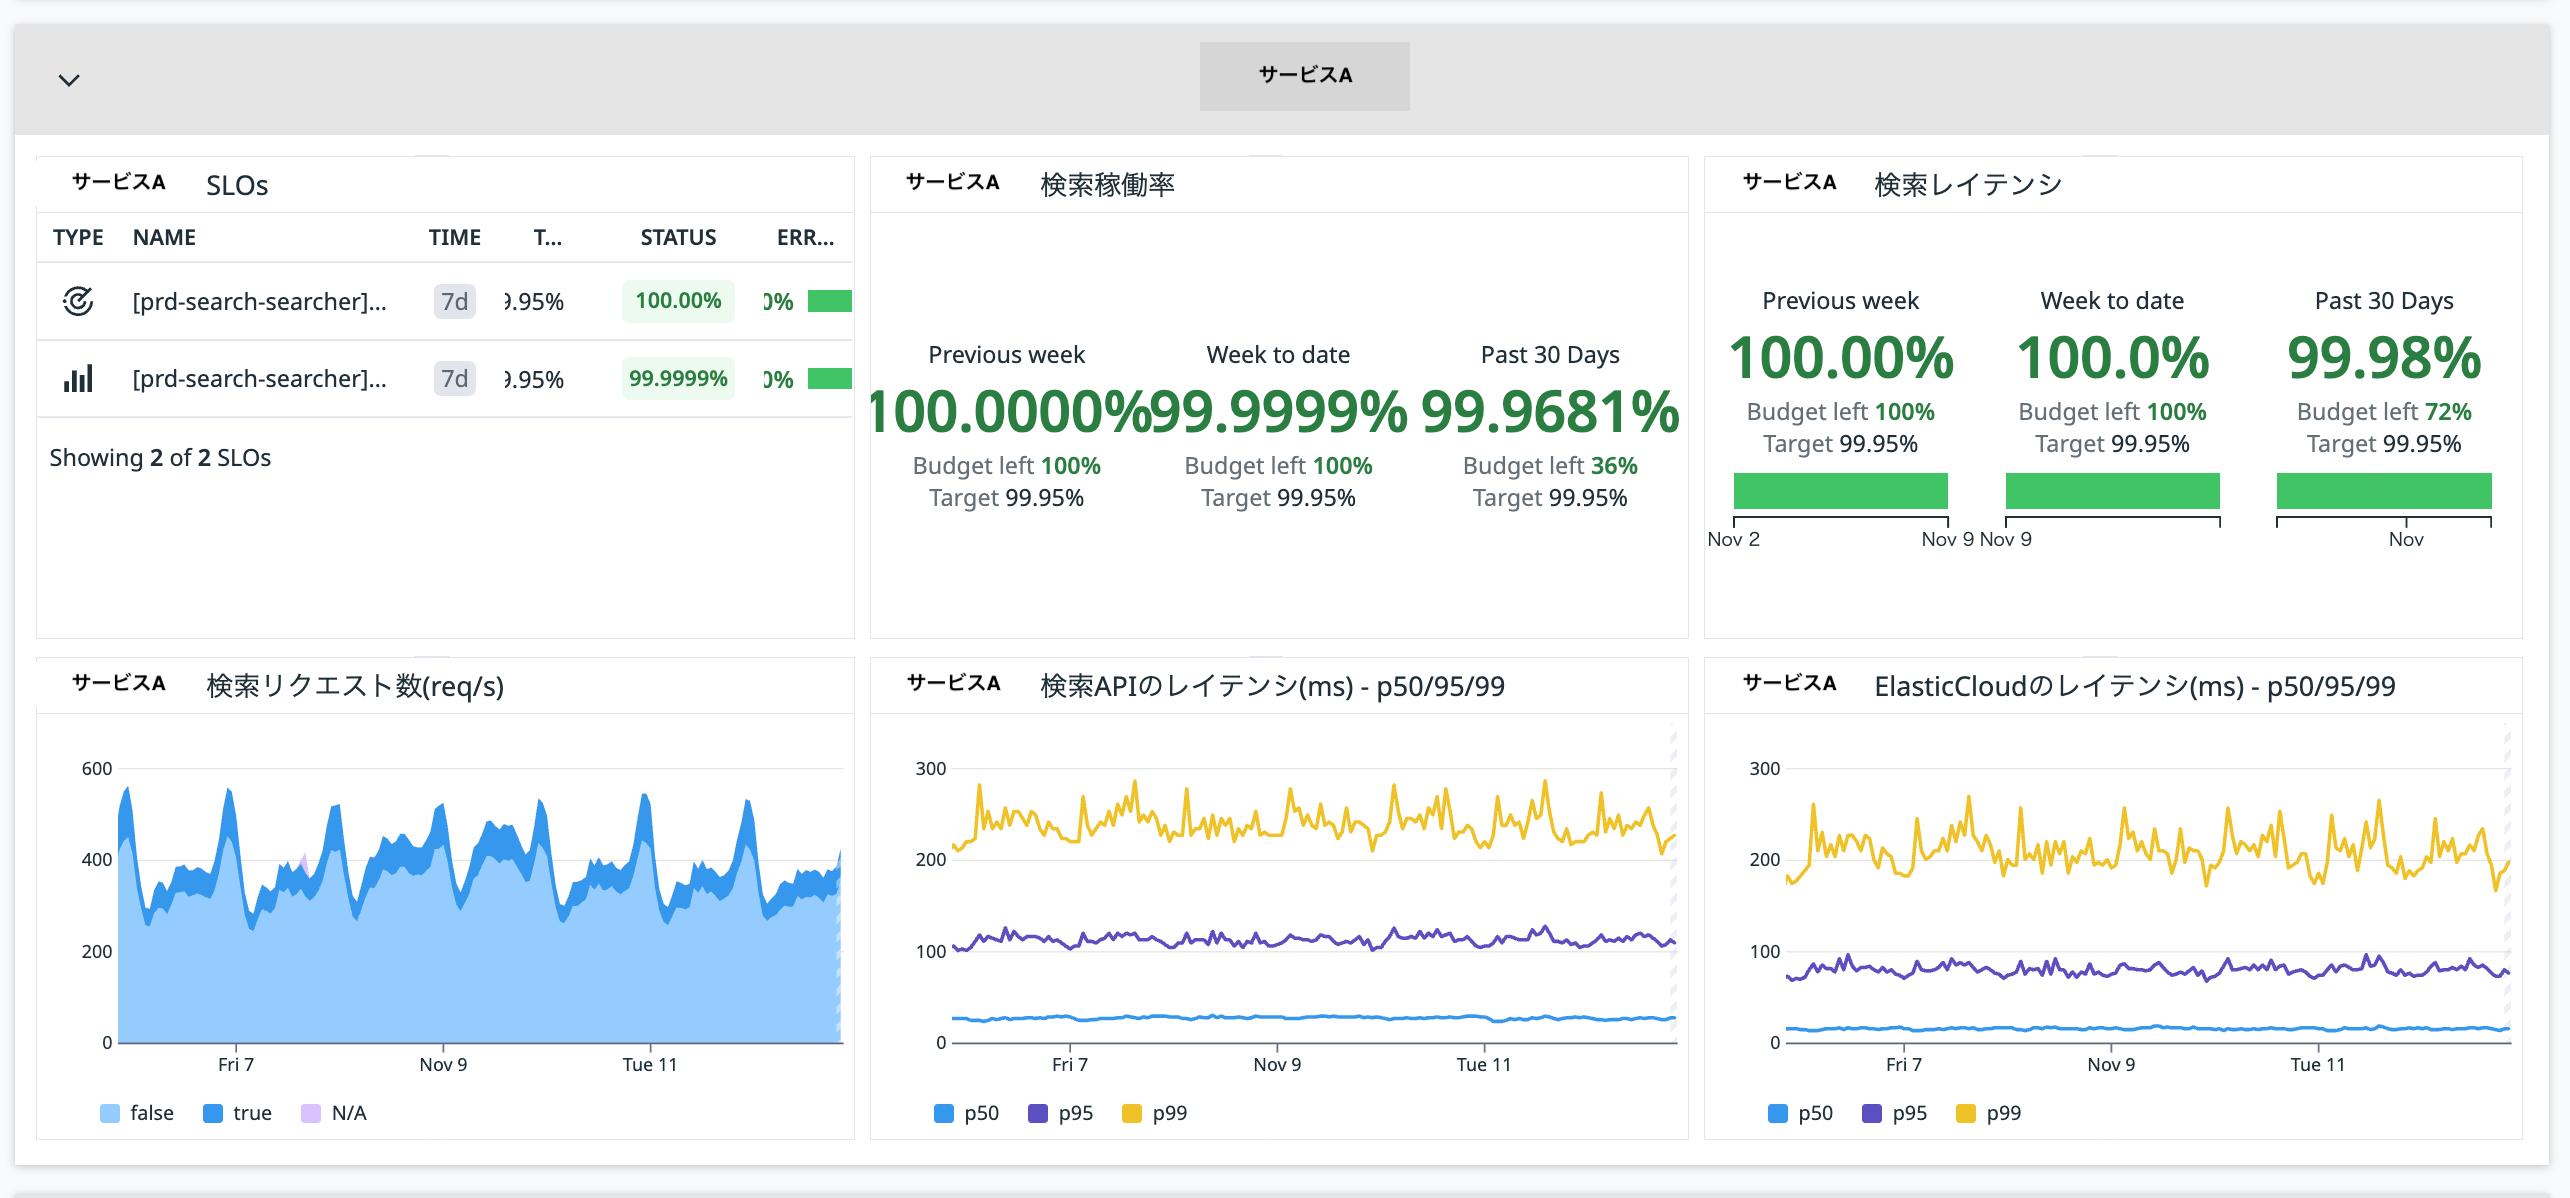Click the 検索稼働率 widget title
The height and width of the screenshot is (1198, 2570).
pos(1107,184)
